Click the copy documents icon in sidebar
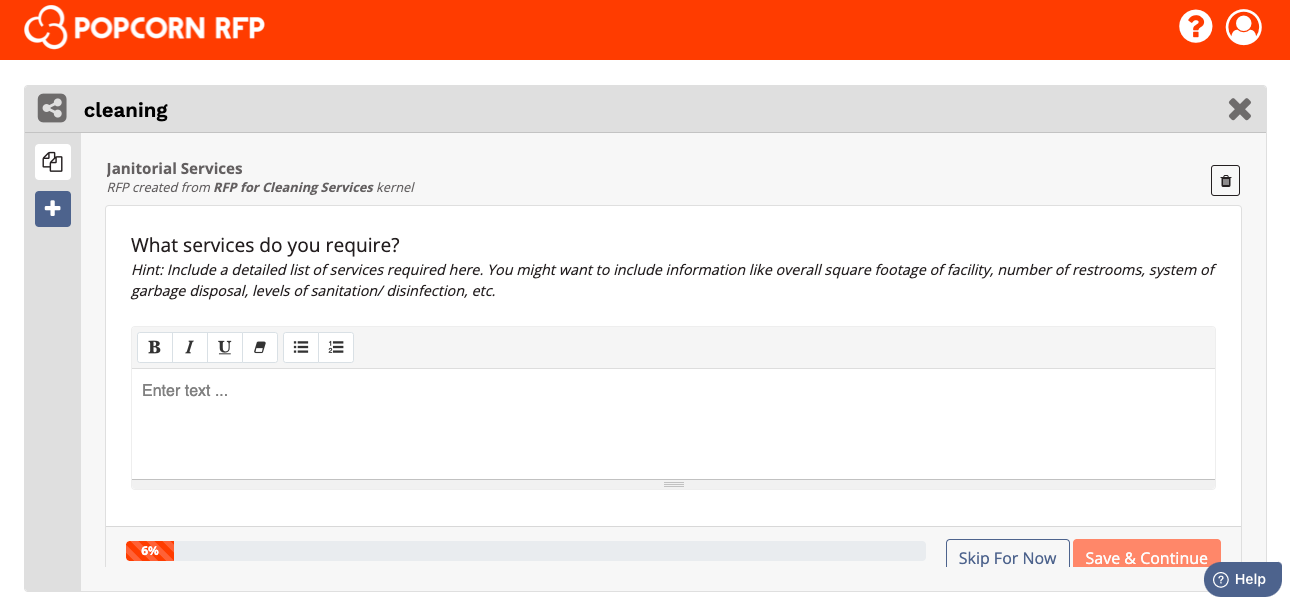This screenshot has height=603, width=1290. (53, 162)
